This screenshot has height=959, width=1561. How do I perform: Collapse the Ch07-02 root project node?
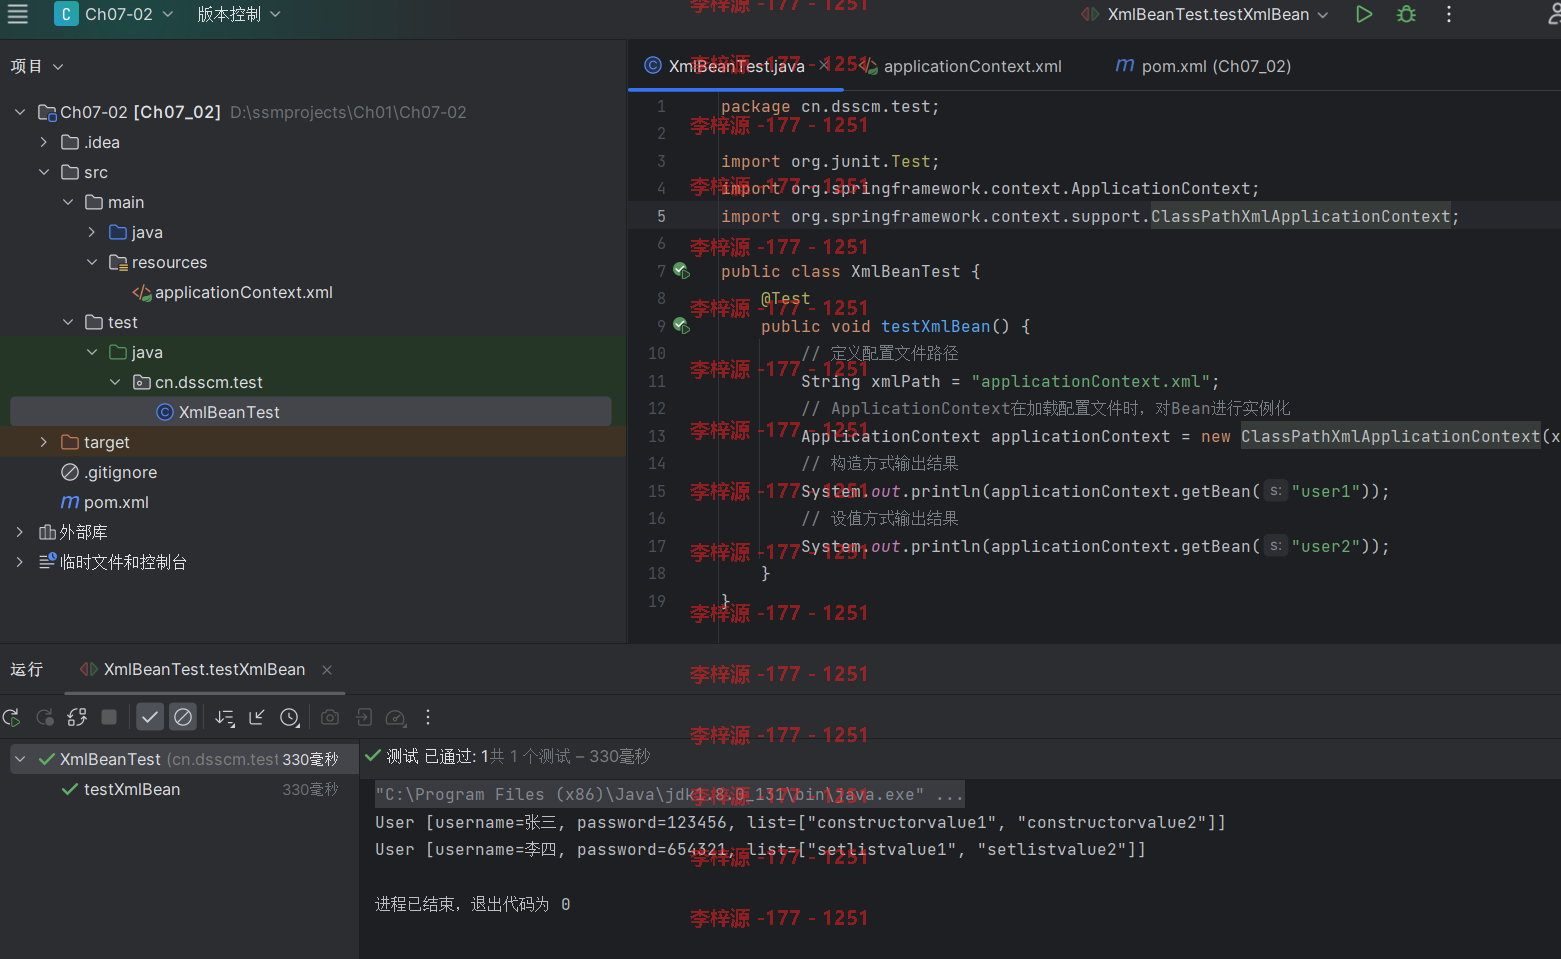pos(20,112)
